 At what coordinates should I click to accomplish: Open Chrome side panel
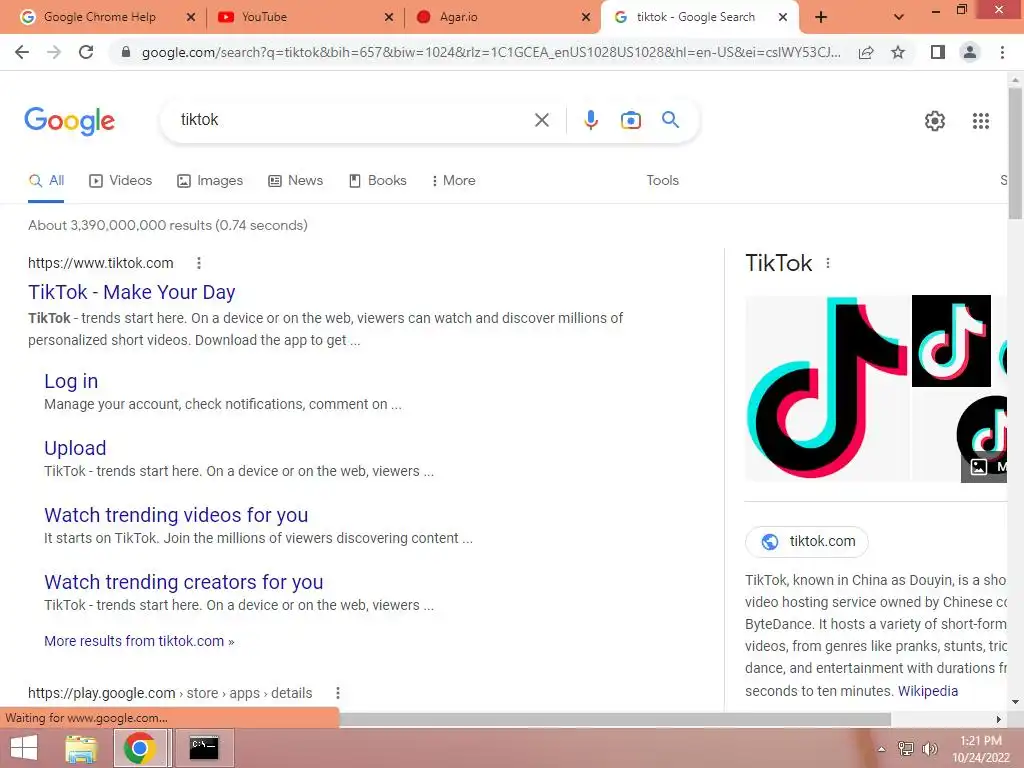tap(938, 52)
